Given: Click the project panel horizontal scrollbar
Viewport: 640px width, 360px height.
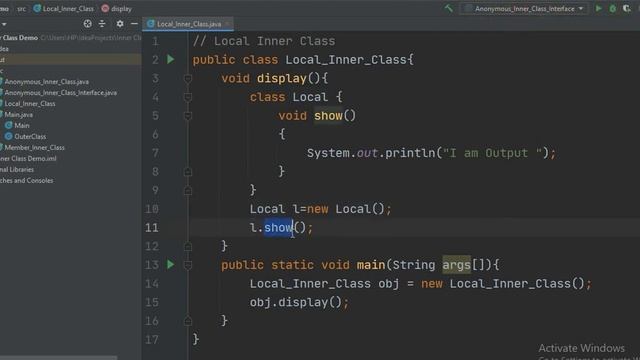Looking at the screenshot, I should coord(59,358).
